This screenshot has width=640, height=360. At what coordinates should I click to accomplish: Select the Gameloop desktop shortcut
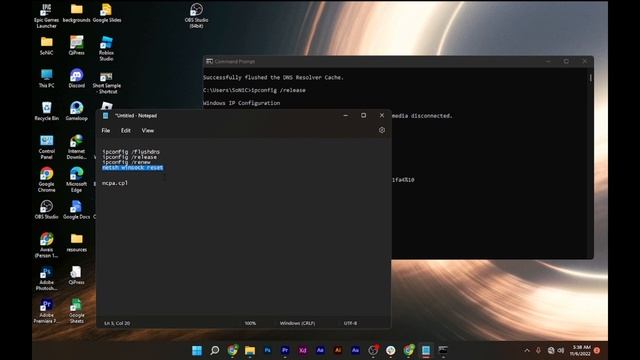[x=76, y=111]
